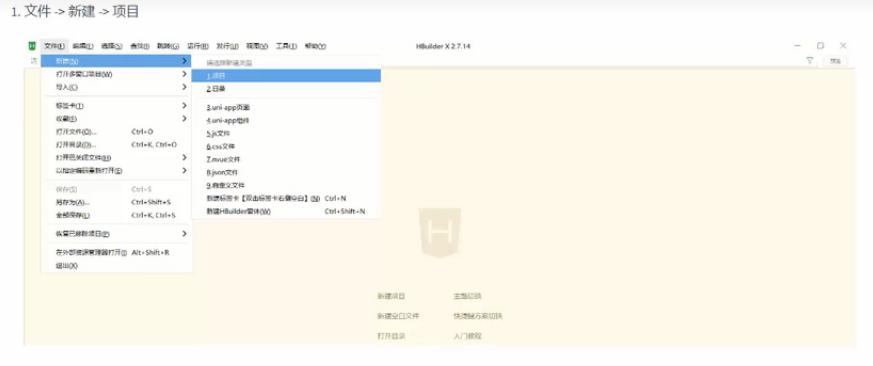Select 5.js文件 entry

(286, 134)
